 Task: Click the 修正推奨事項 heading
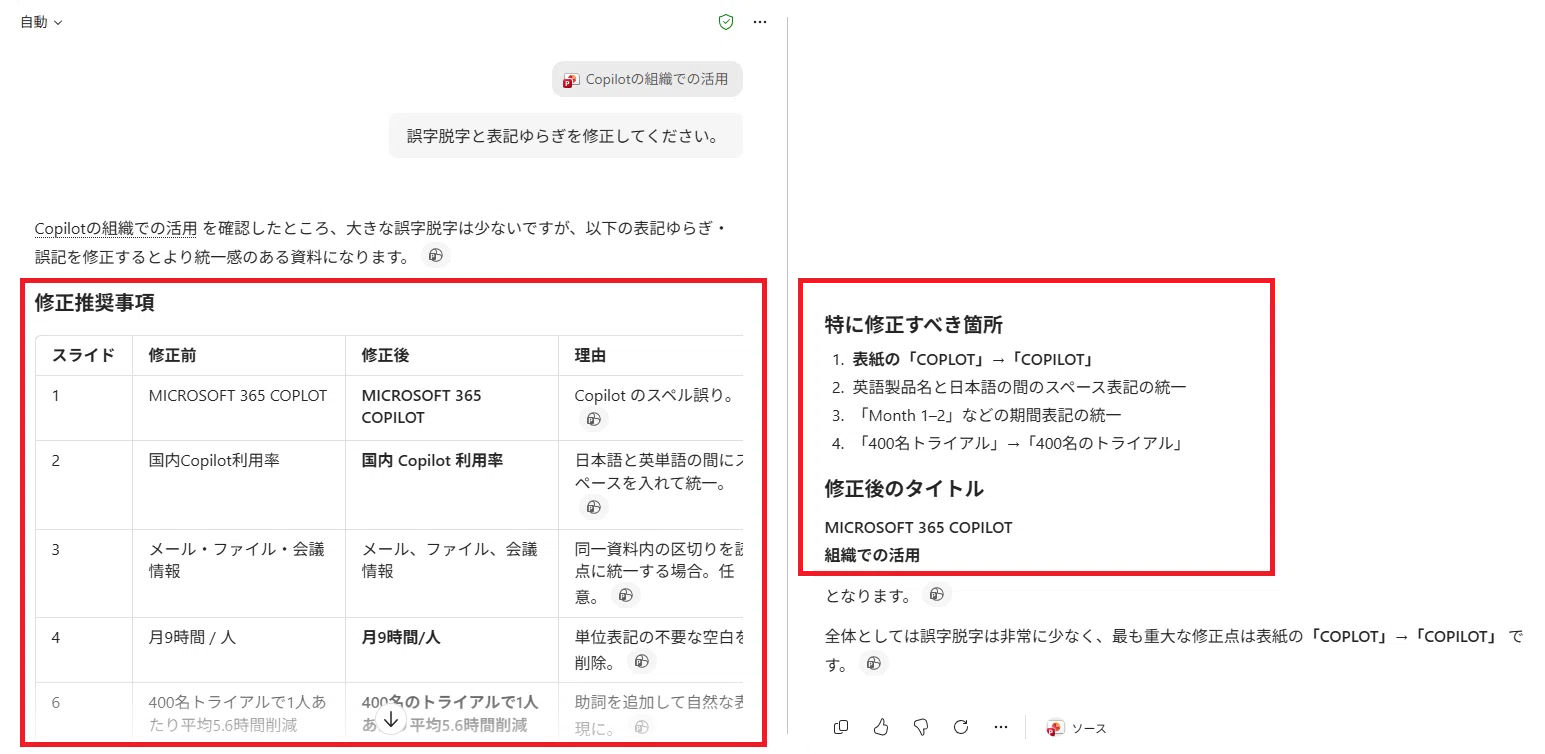coord(94,302)
